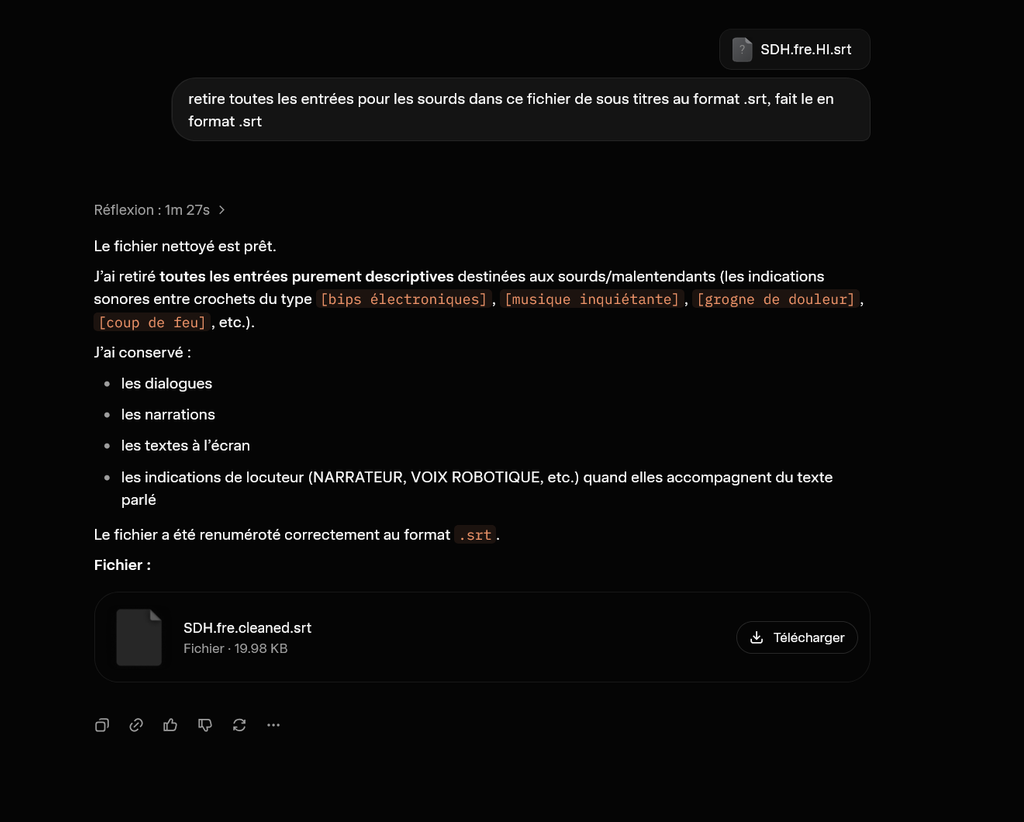Click the .srt inline code tag
The width and height of the screenshot is (1024, 822).
(475, 535)
